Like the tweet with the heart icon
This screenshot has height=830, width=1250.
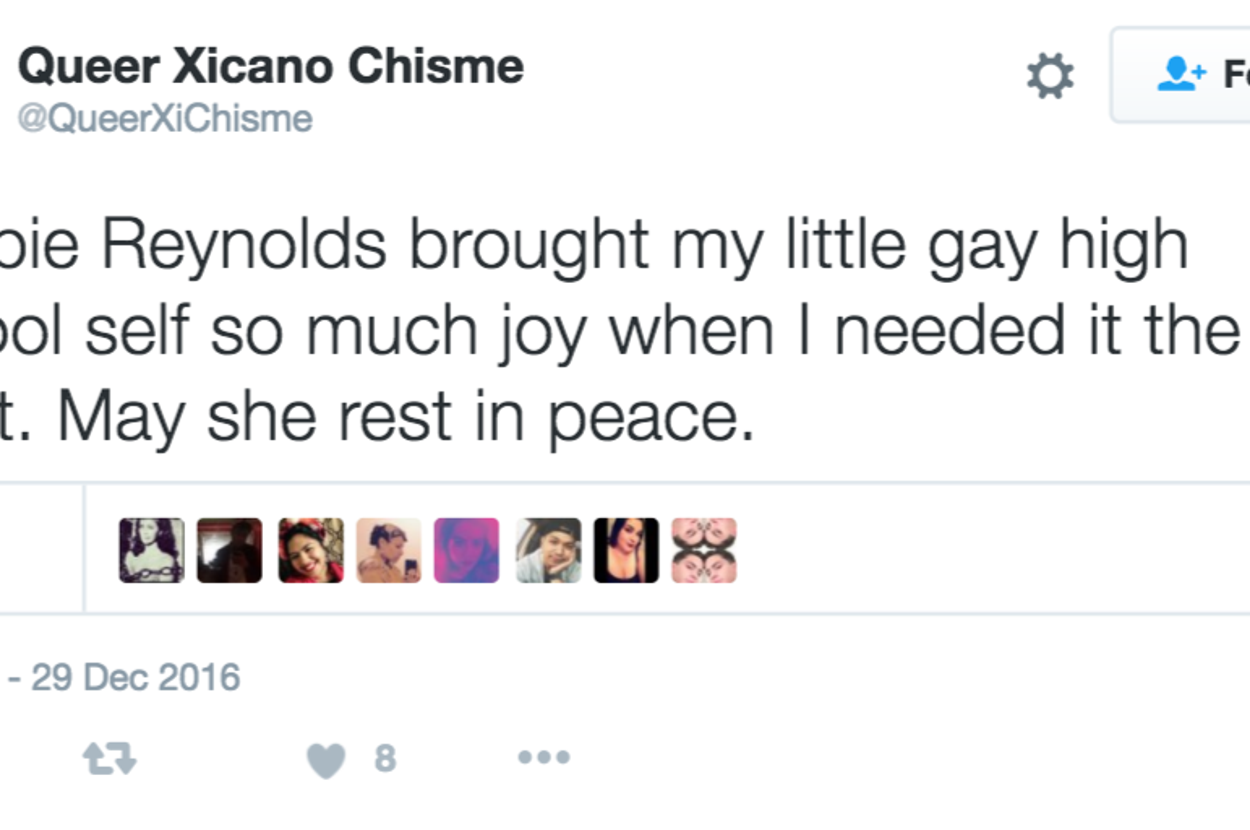326,761
